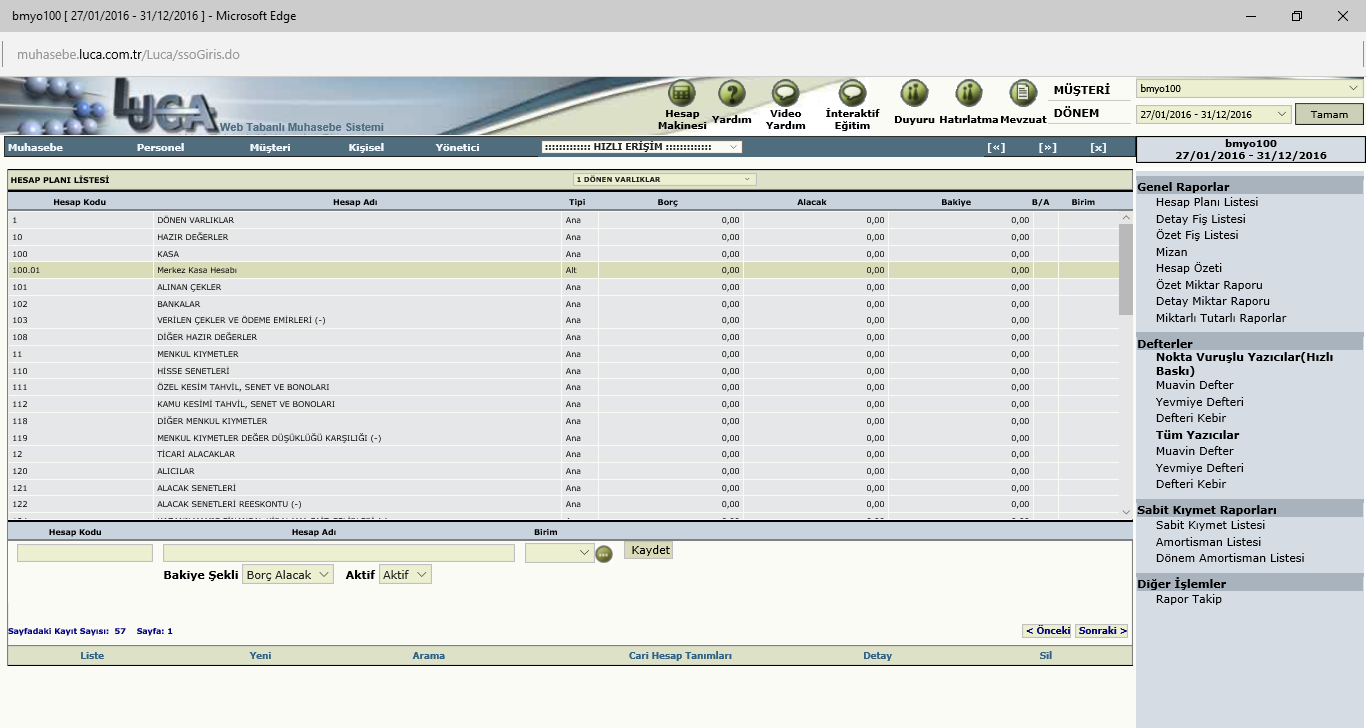The image size is (1366, 728).
Task: Select the 102 BANKALAR row
Action: tap(563, 304)
